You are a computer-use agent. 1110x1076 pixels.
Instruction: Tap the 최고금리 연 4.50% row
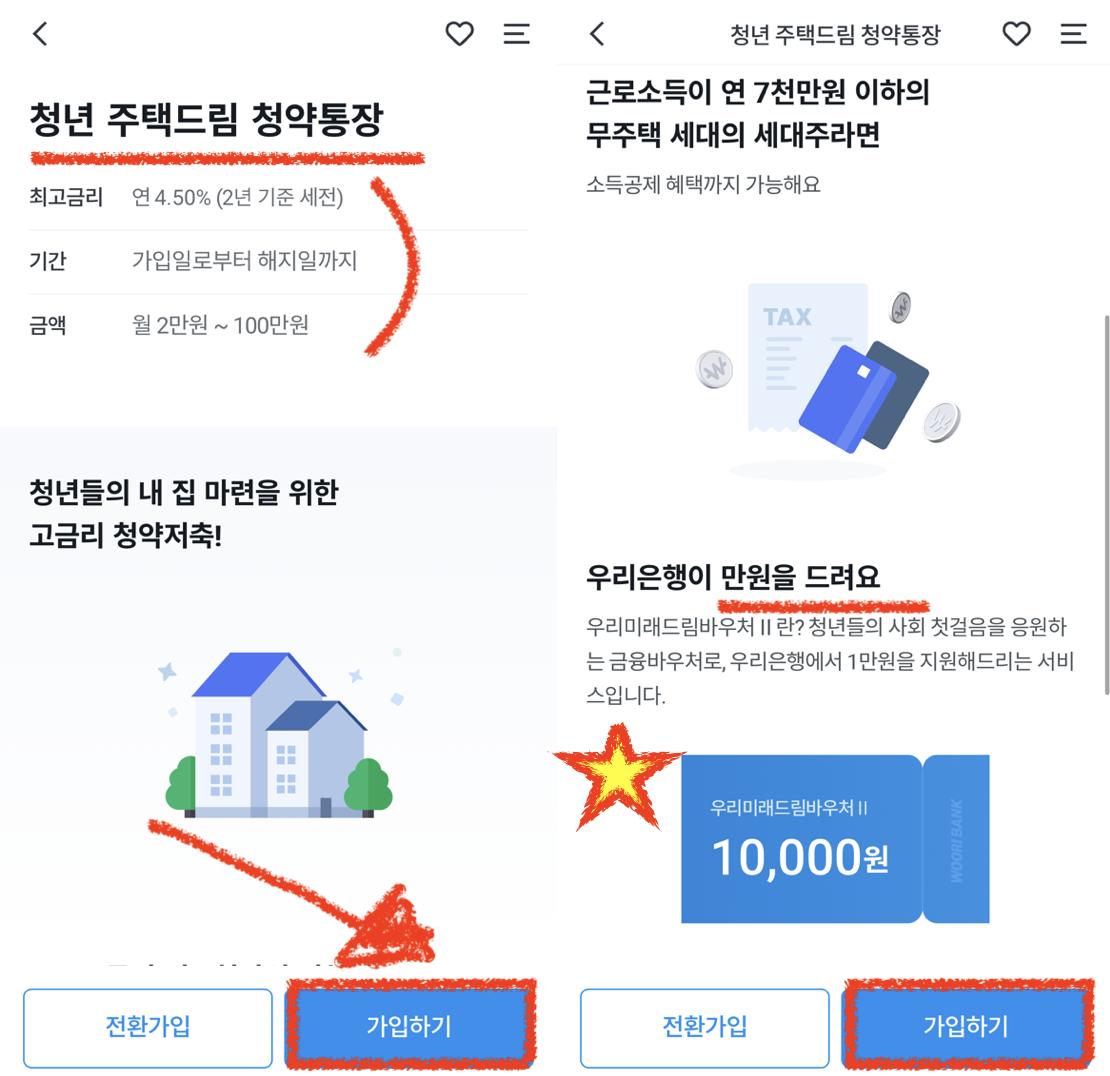tap(278, 197)
